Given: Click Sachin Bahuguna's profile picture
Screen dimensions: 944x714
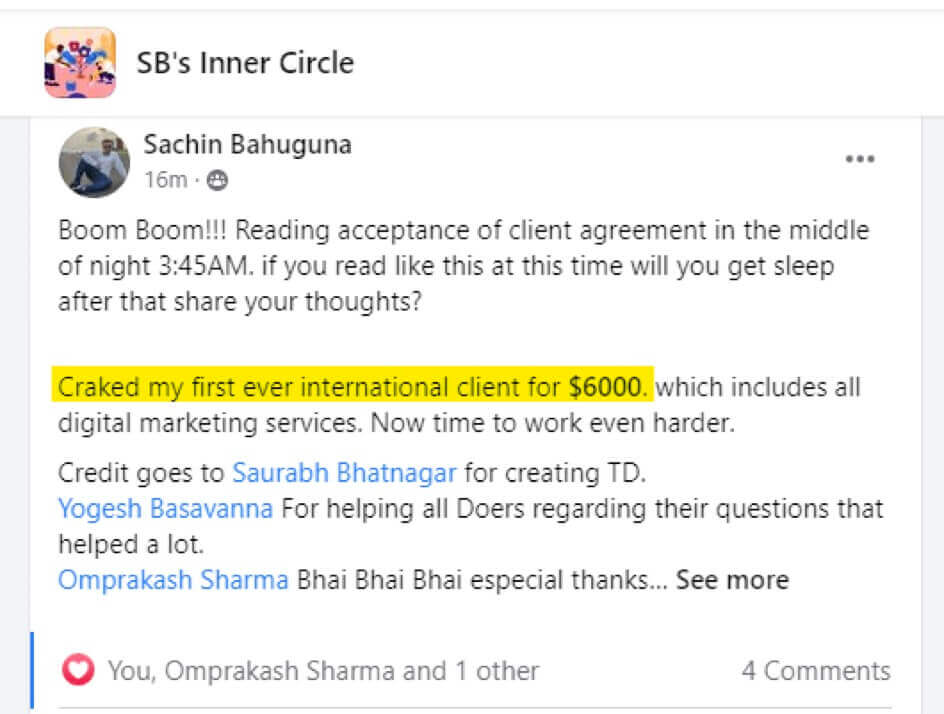Looking at the screenshot, I should 95,162.
